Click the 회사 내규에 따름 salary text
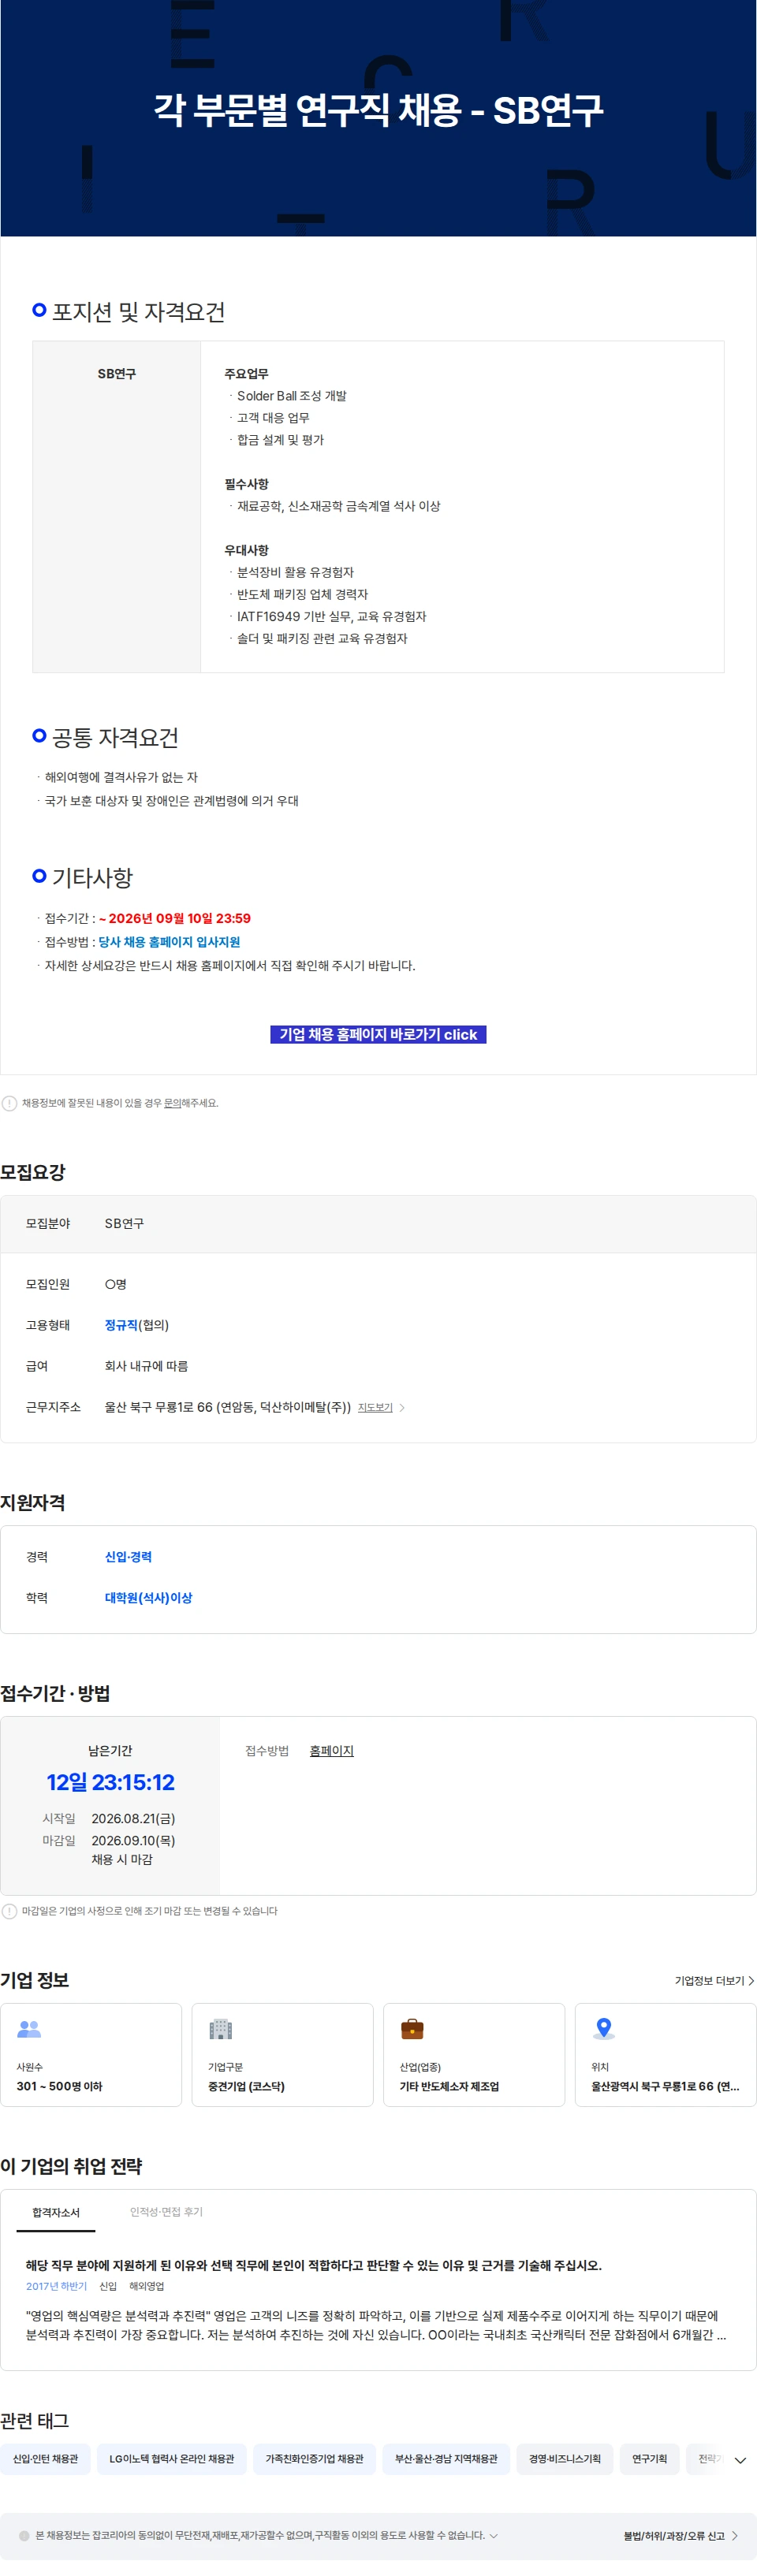This screenshot has width=757, height=2576. (146, 1367)
